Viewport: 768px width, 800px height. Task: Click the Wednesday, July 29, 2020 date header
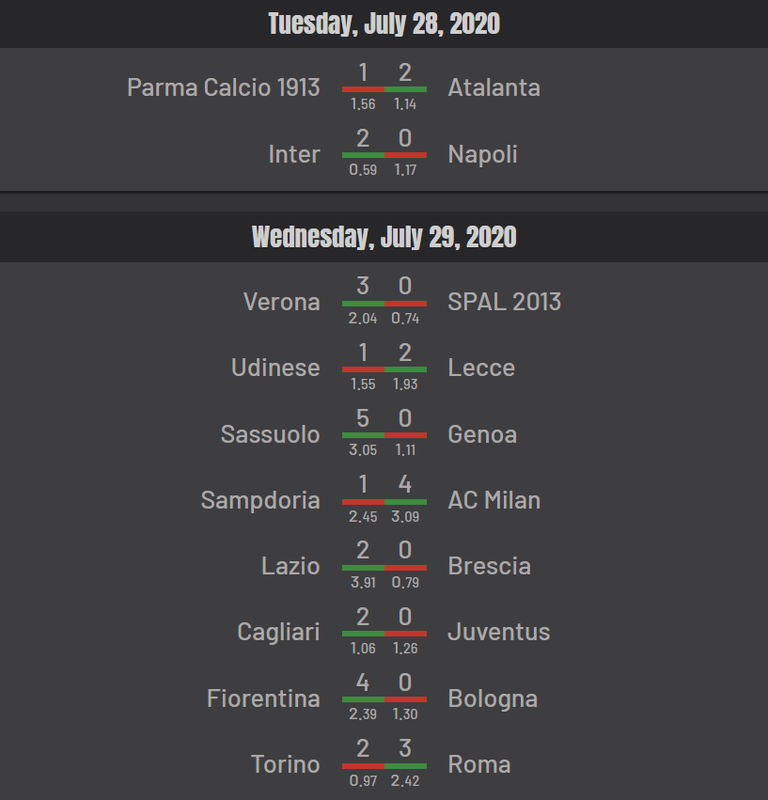(384, 237)
